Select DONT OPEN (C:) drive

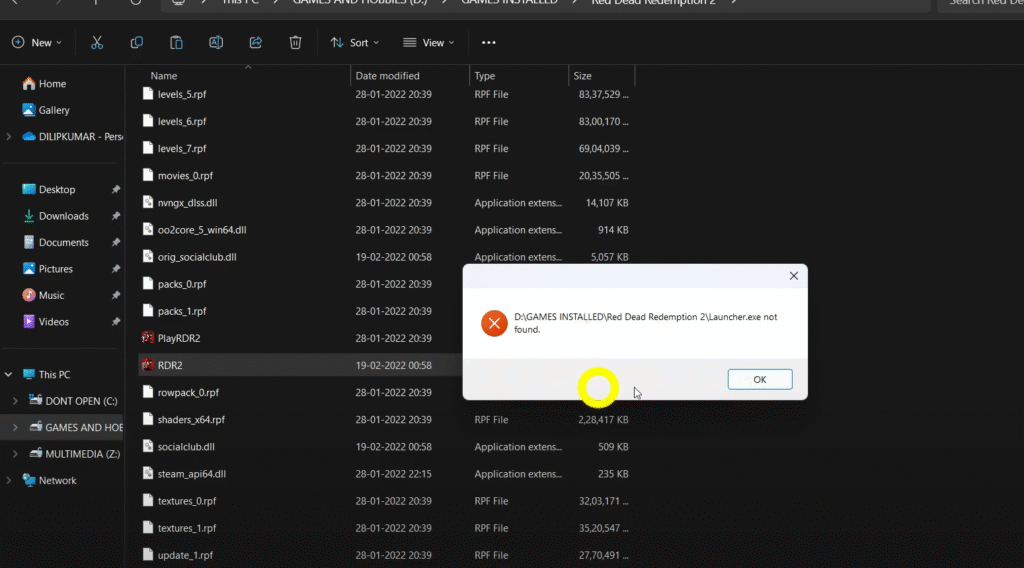click(73, 401)
